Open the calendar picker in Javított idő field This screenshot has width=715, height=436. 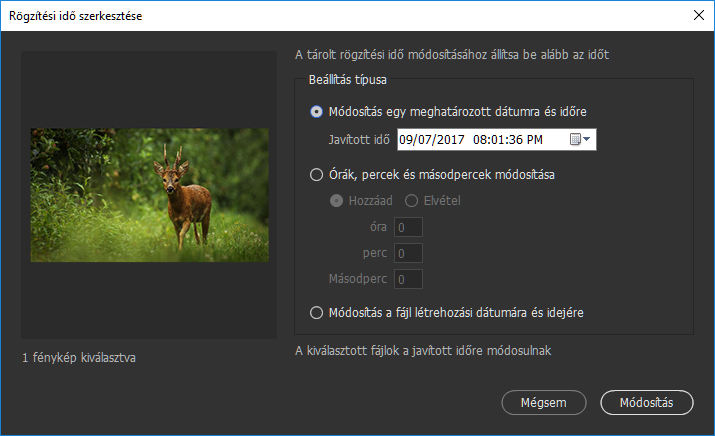point(580,140)
